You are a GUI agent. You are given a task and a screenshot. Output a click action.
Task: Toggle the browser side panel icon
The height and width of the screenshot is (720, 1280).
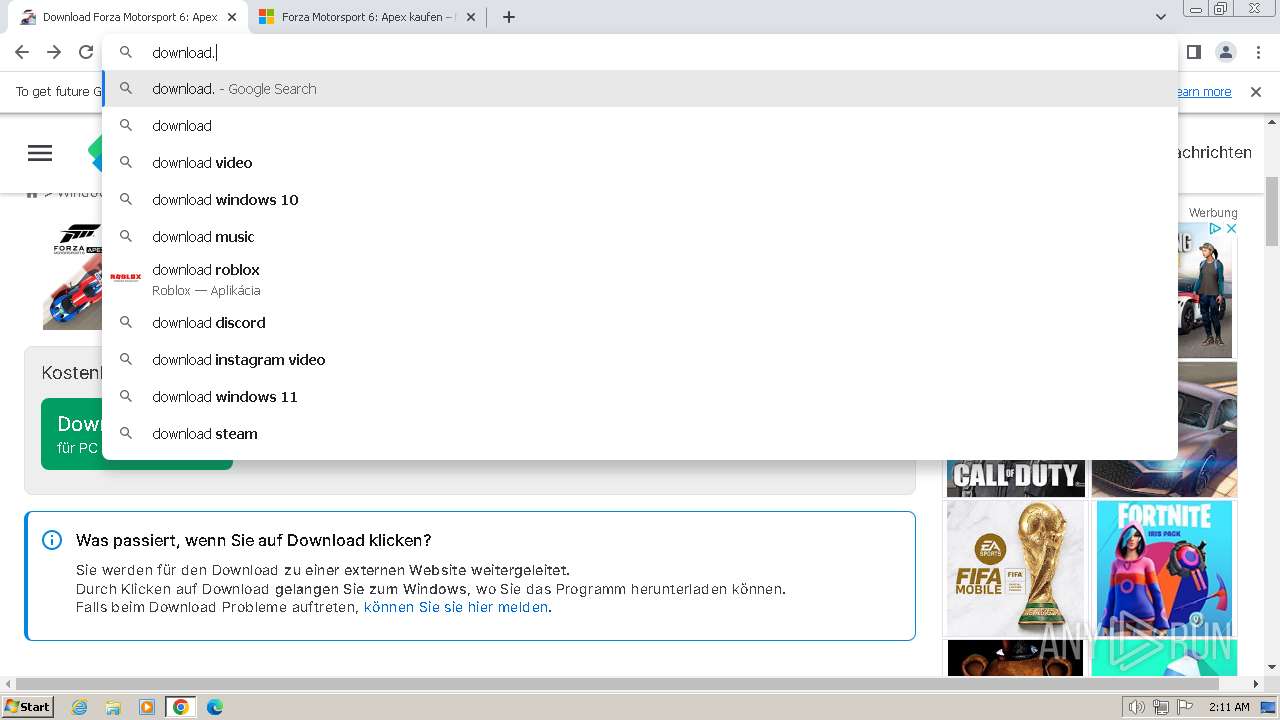click(1193, 52)
